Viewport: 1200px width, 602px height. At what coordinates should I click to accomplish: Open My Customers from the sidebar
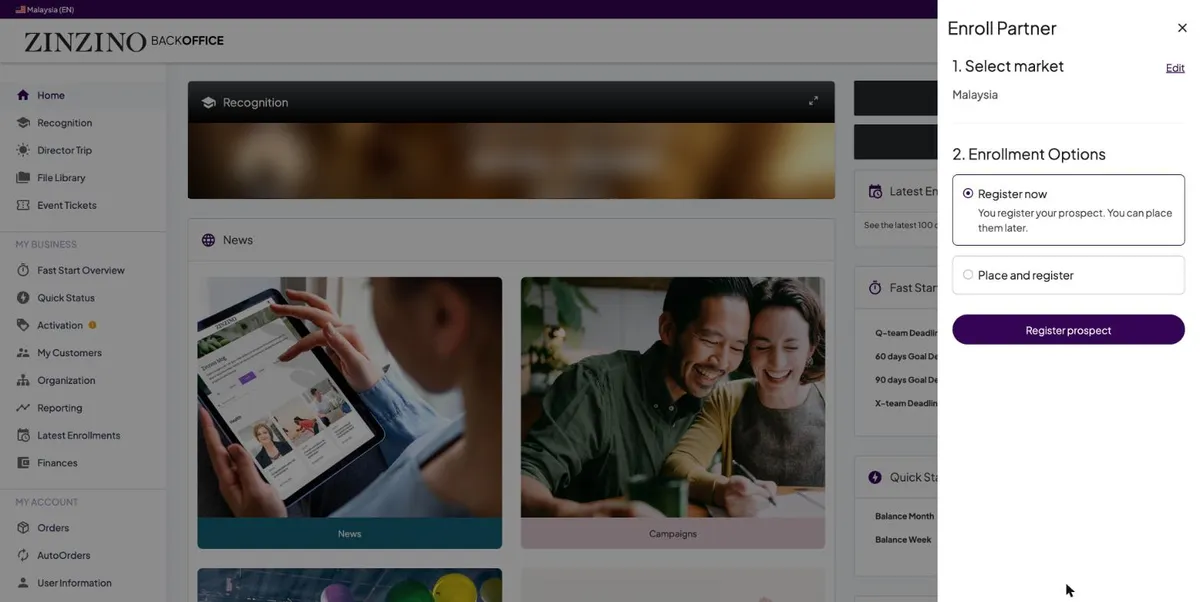70,353
